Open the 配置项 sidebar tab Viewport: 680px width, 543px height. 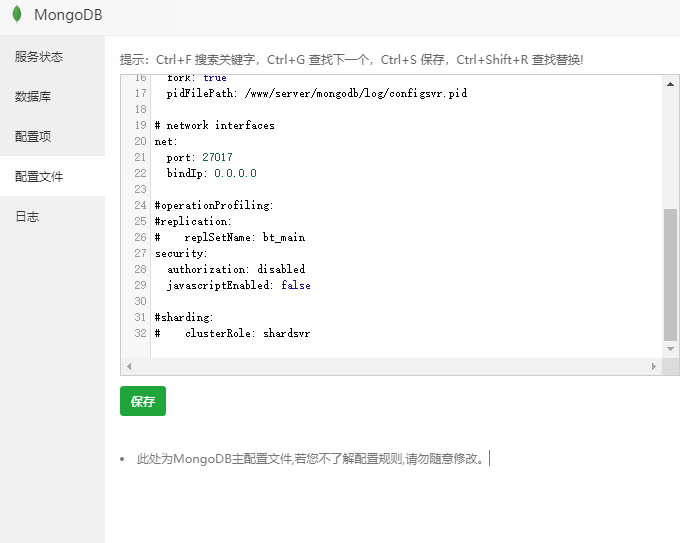pyautogui.click(x=52, y=136)
